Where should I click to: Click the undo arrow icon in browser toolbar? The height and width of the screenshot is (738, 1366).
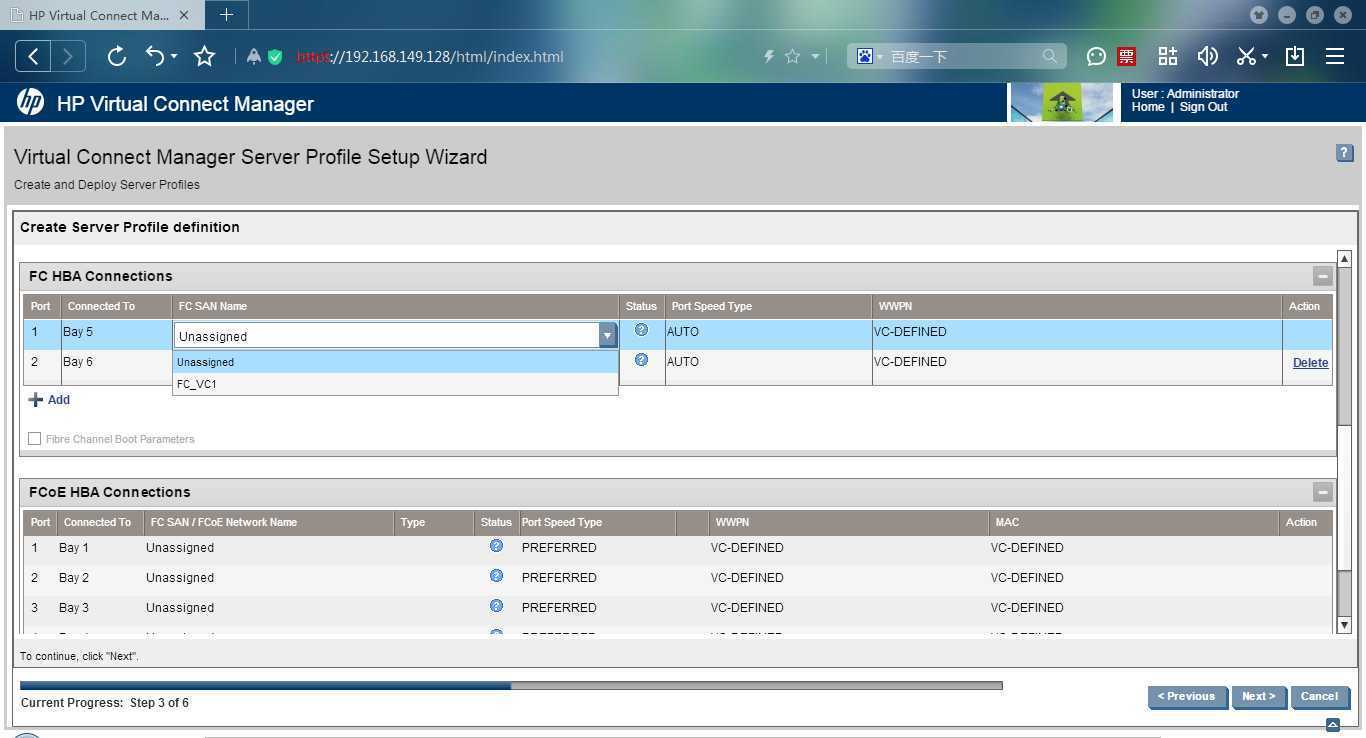point(154,56)
